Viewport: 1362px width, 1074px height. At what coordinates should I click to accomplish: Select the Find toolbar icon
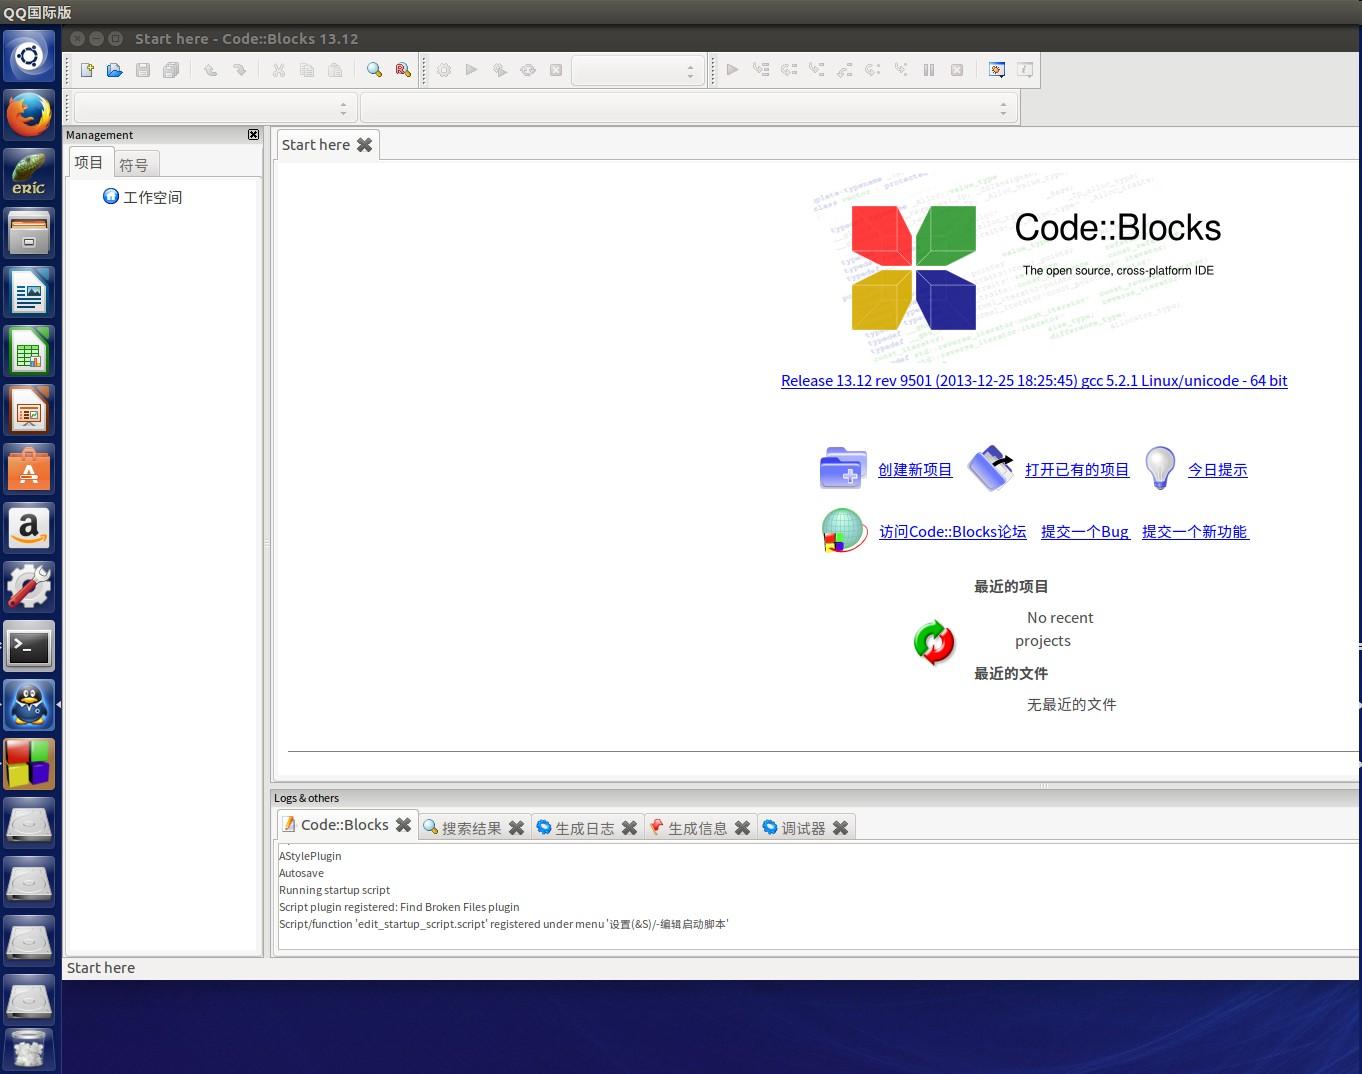(375, 70)
